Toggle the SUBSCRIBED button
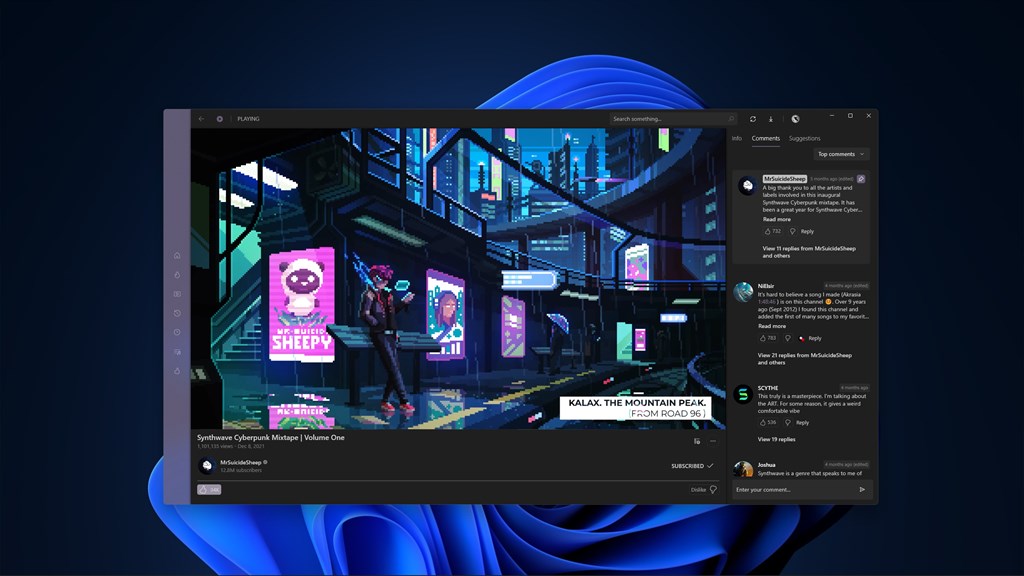The image size is (1024, 576). pyautogui.click(x=692, y=466)
